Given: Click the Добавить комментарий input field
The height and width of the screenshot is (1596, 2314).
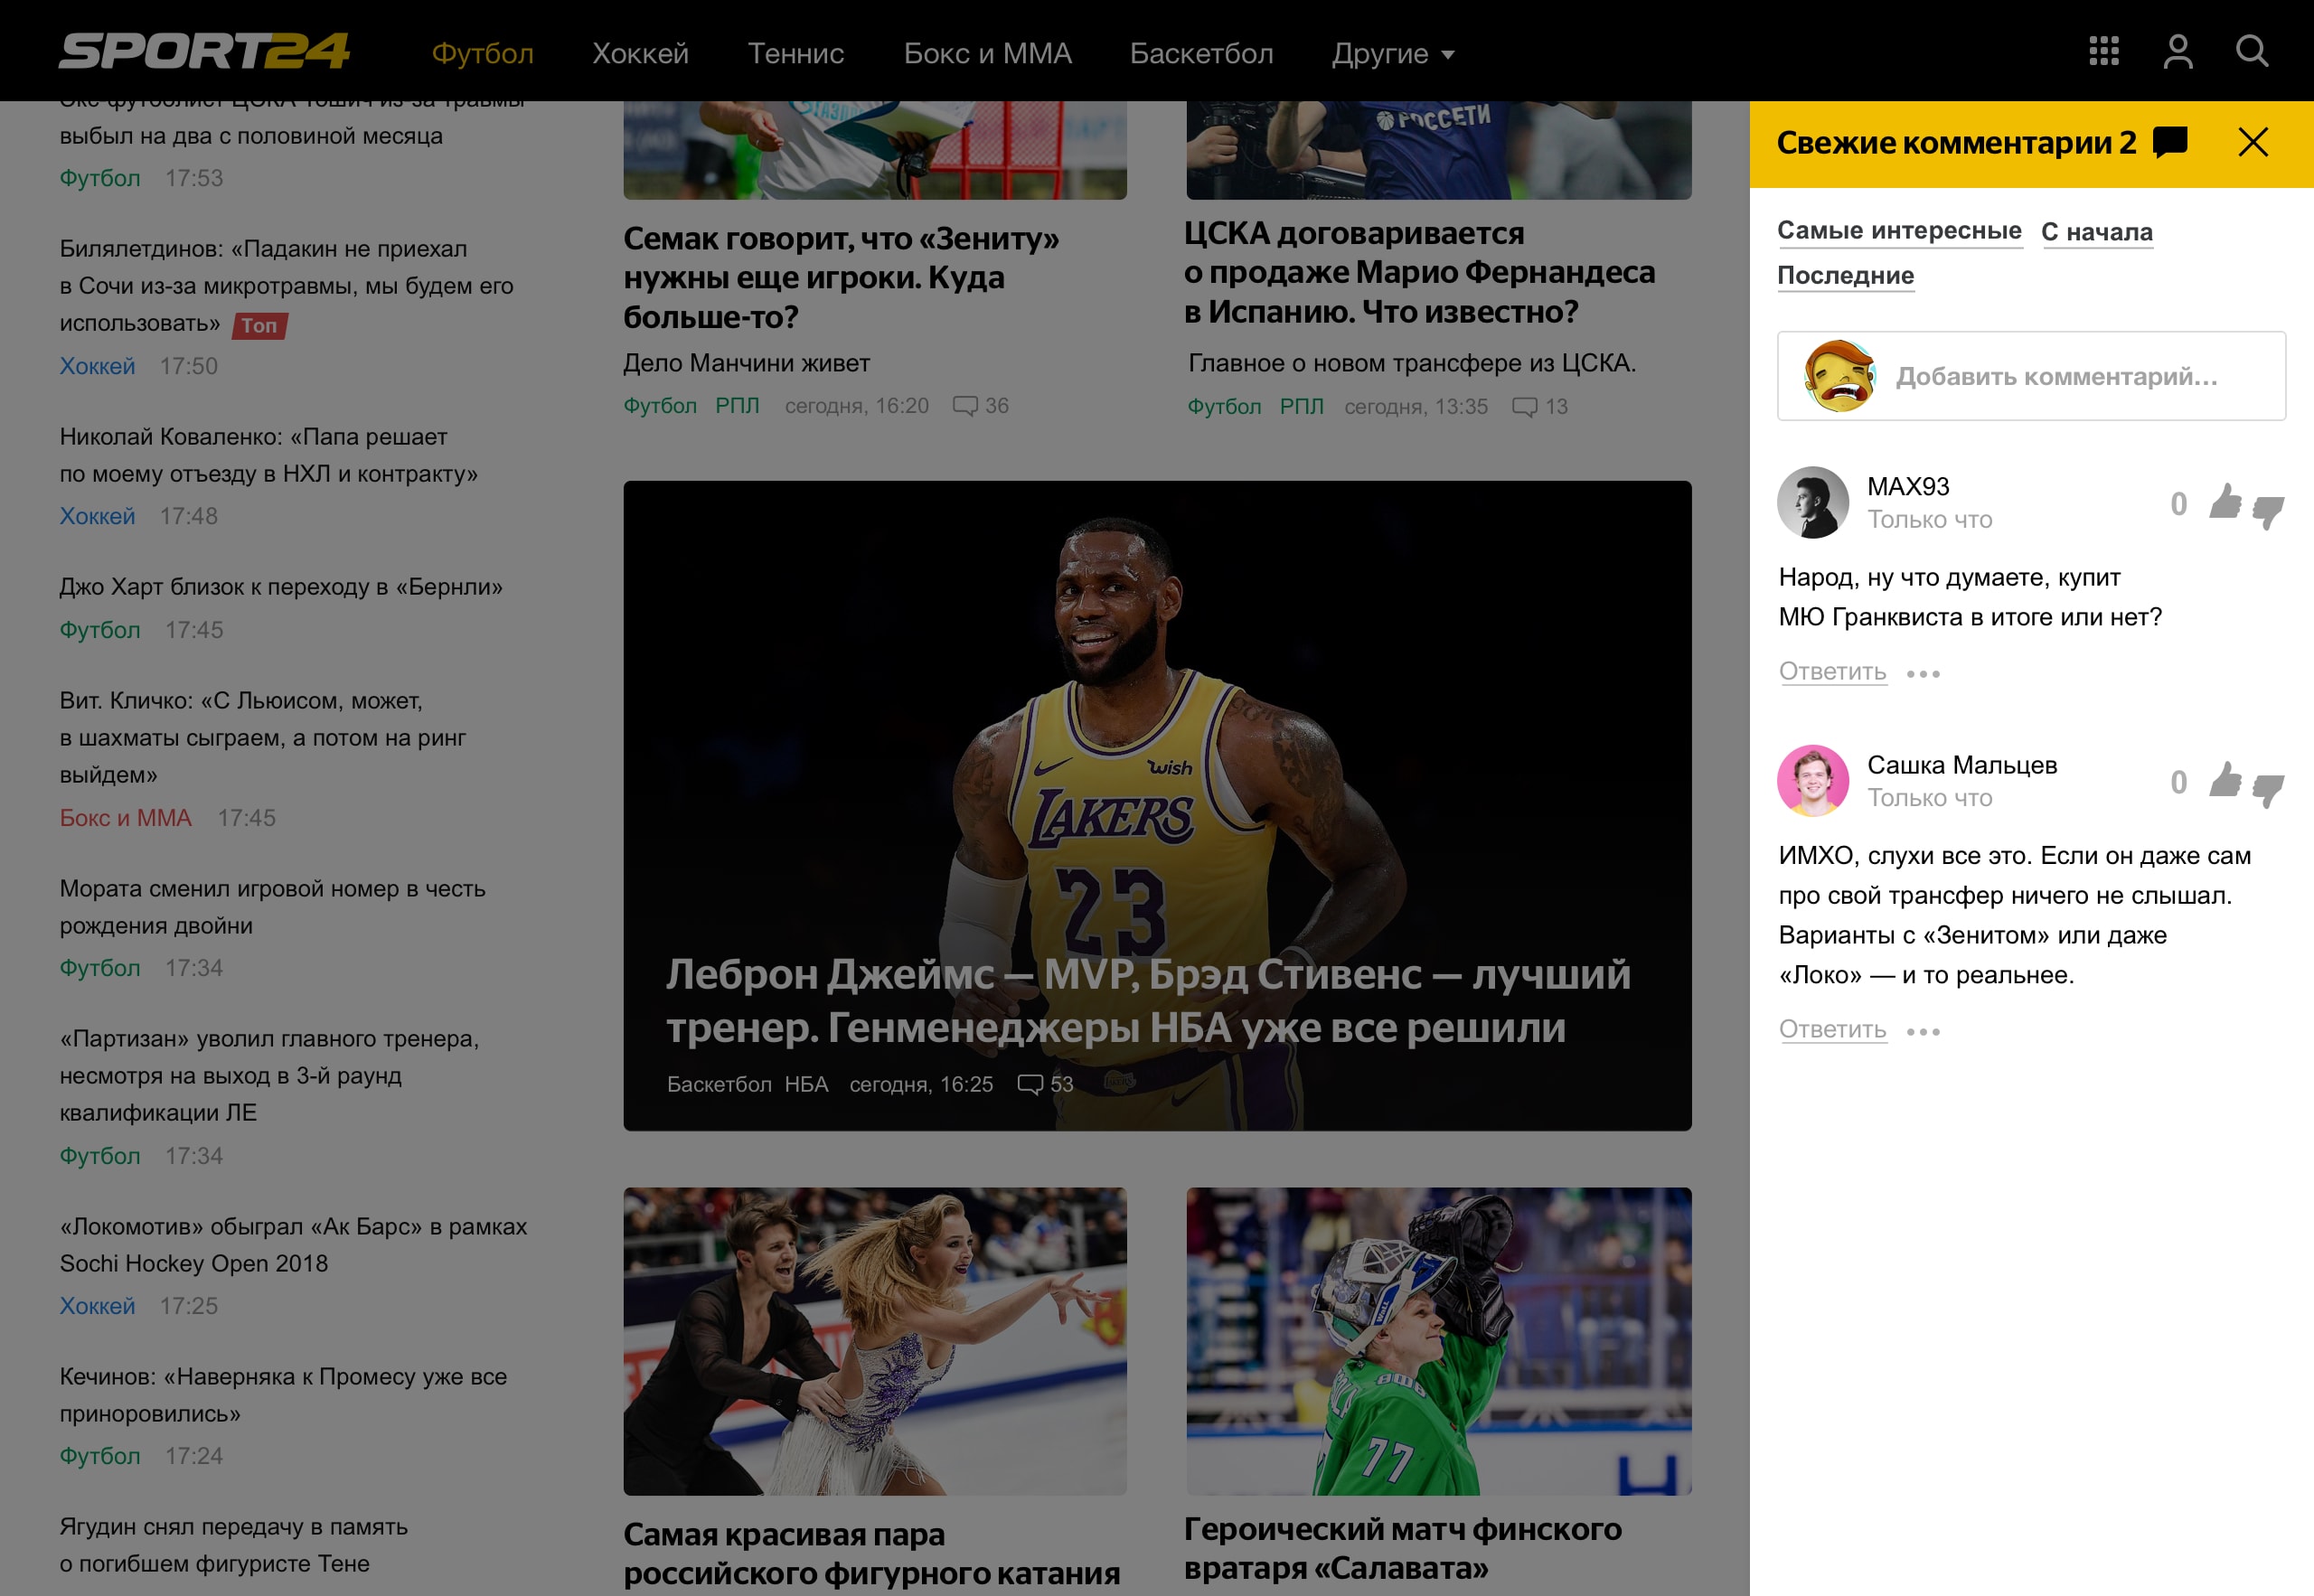Looking at the screenshot, I should pos(2055,376).
